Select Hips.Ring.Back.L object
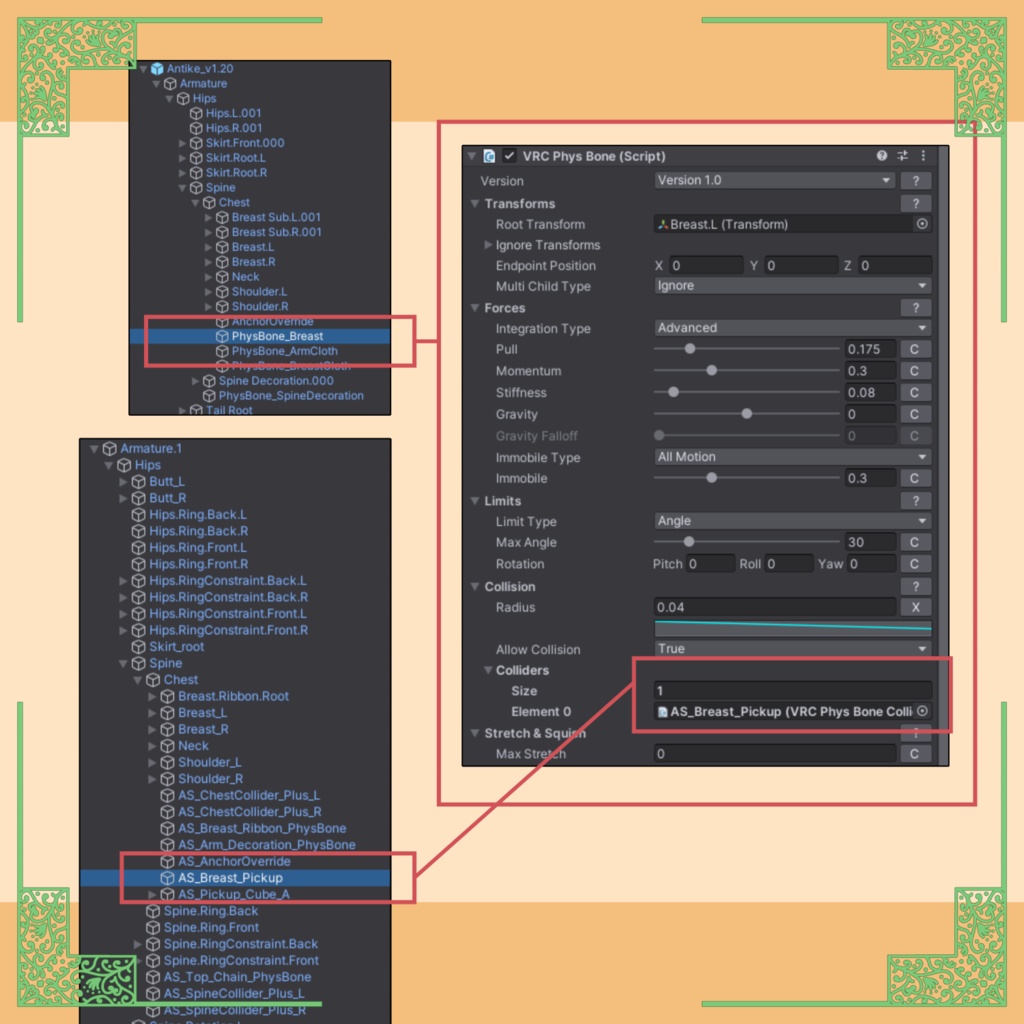This screenshot has width=1024, height=1024. (x=198, y=515)
